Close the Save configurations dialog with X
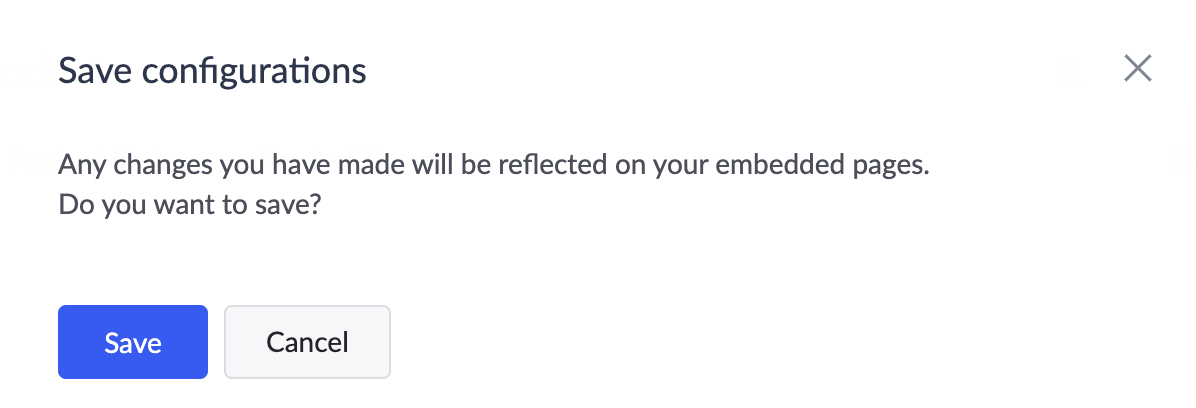 pos(1138,69)
